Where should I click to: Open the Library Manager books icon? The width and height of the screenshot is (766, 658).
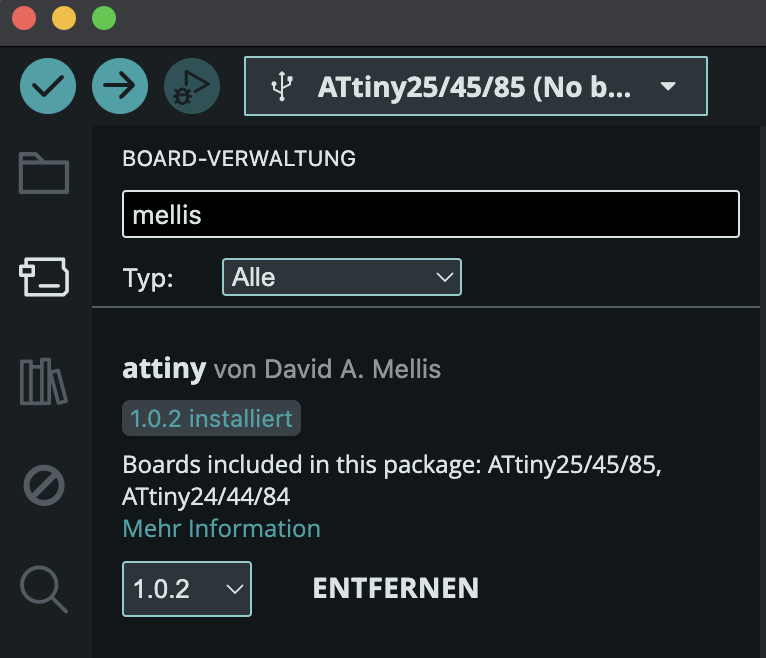44,382
